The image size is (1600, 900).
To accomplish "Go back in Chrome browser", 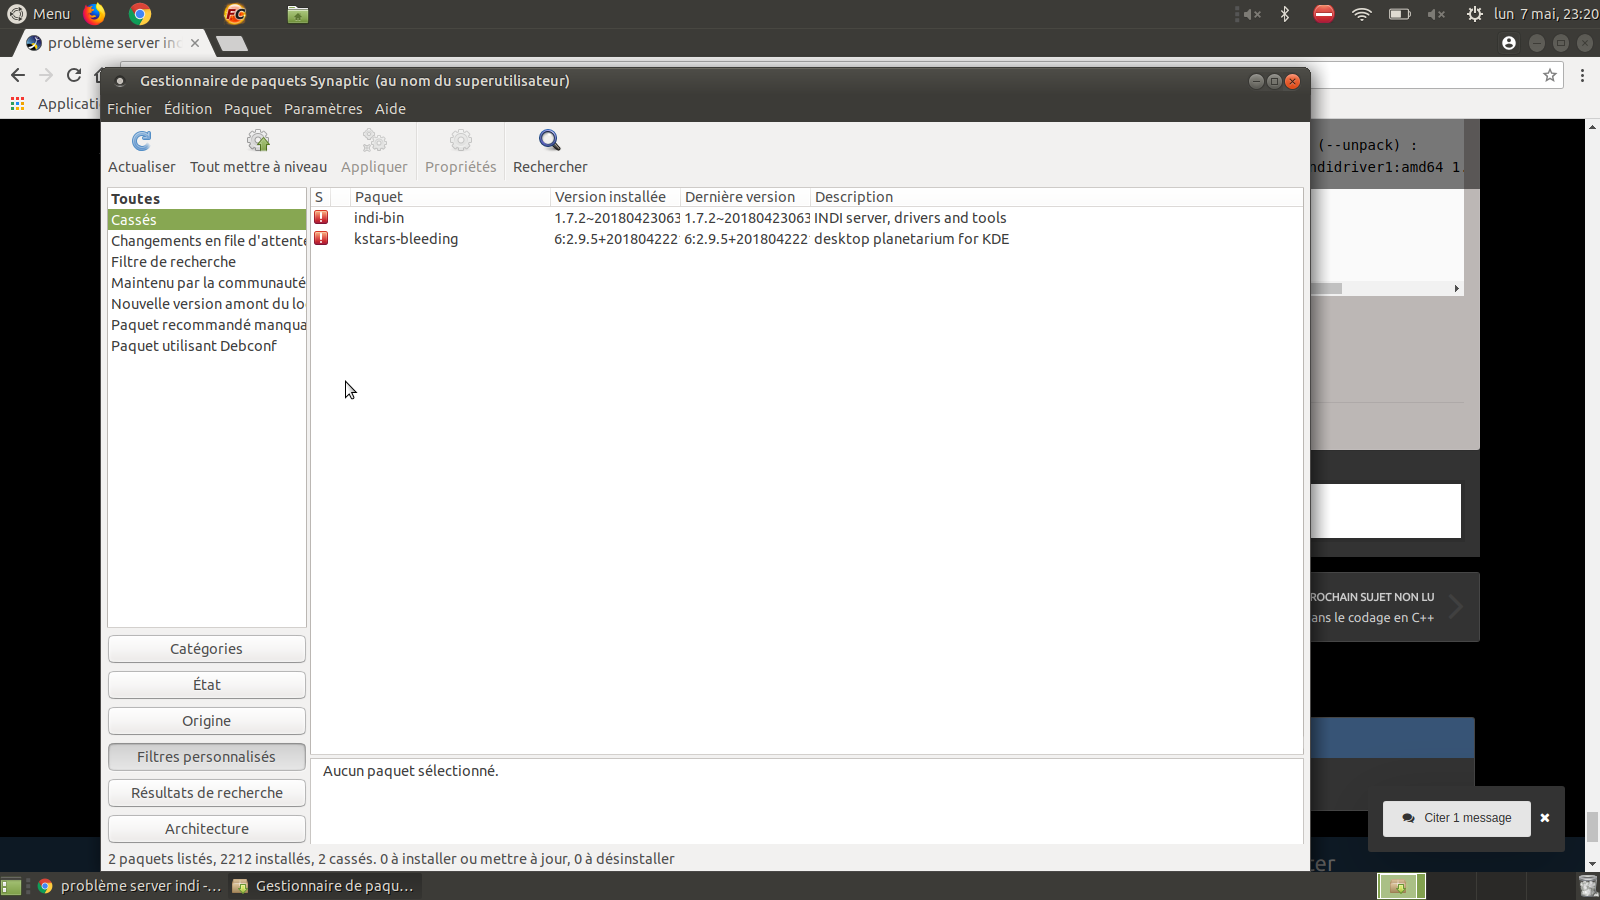I will (18, 75).
